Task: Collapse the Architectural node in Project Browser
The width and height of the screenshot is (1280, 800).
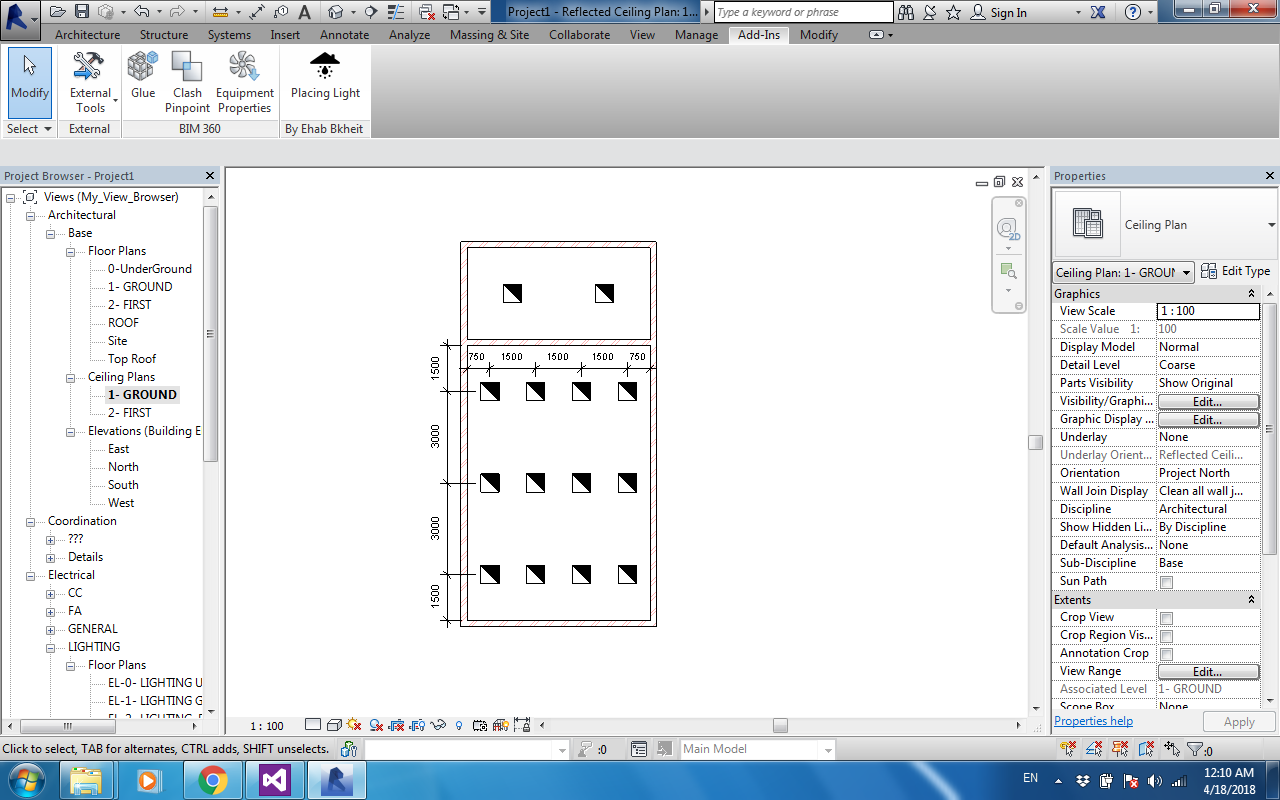Action: [30, 215]
